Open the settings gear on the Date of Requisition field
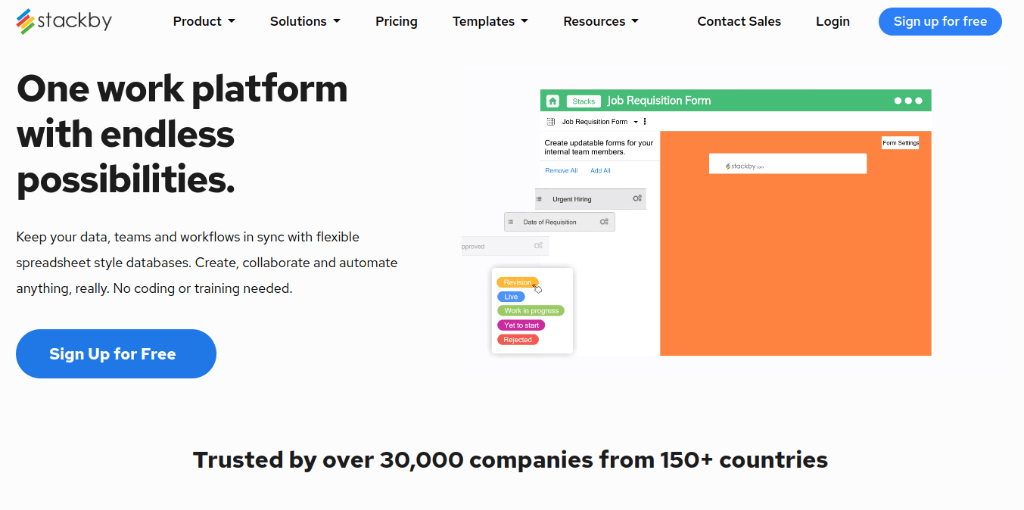This screenshot has height=510, width=1024. (x=605, y=222)
